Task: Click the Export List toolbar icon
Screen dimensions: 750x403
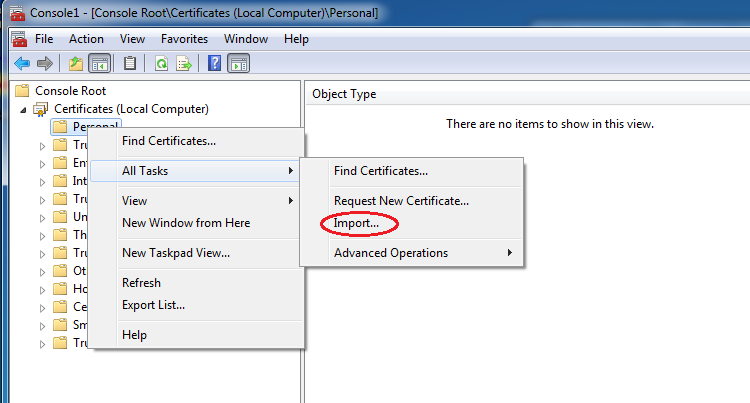Action: click(184, 63)
